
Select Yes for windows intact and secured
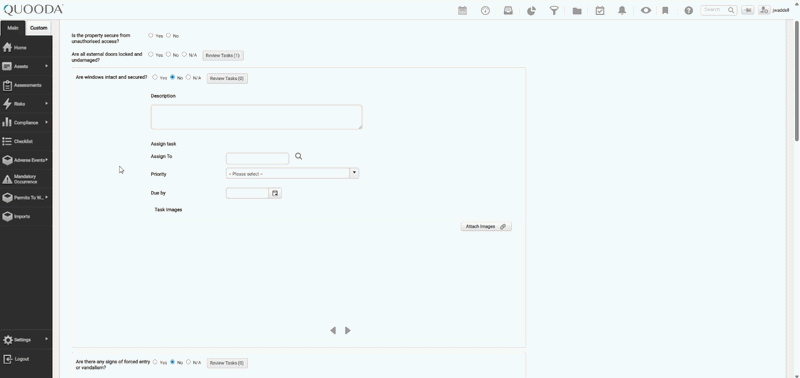pyautogui.click(x=155, y=78)
